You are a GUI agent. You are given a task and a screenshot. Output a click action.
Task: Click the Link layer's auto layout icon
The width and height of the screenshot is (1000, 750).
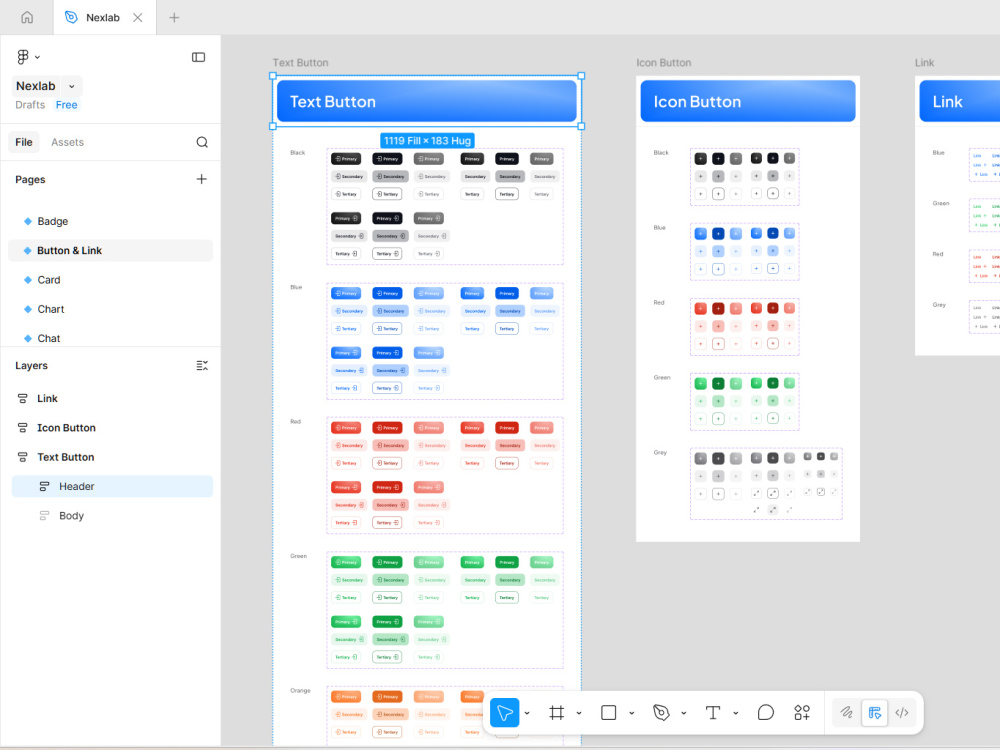[22, 399]
